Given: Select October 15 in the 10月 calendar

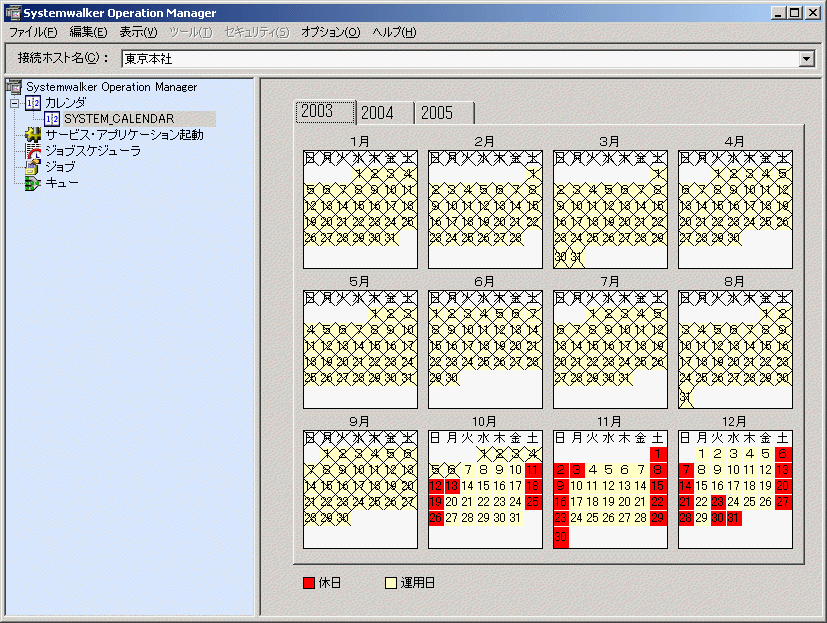Looking at the screenshot, I should [484, 486].
